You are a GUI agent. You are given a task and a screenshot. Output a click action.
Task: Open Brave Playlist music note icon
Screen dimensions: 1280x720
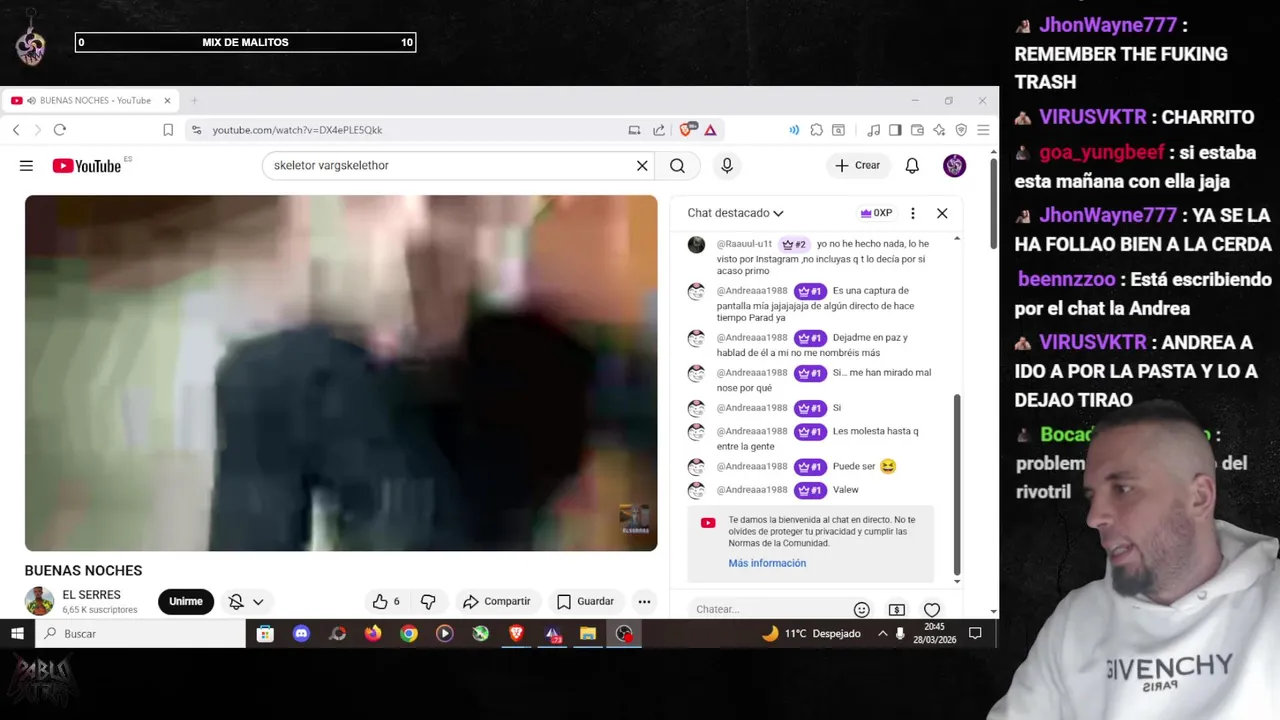[873, 130]
